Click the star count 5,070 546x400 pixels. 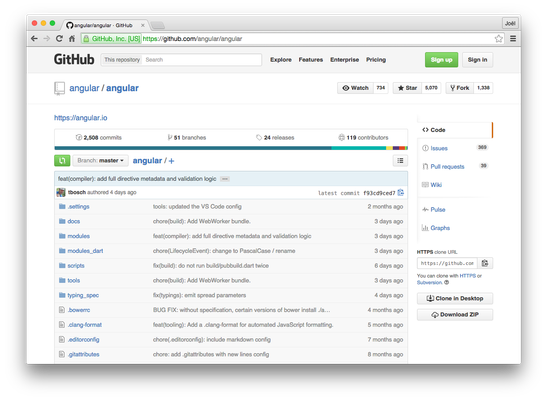coord(431,88)
